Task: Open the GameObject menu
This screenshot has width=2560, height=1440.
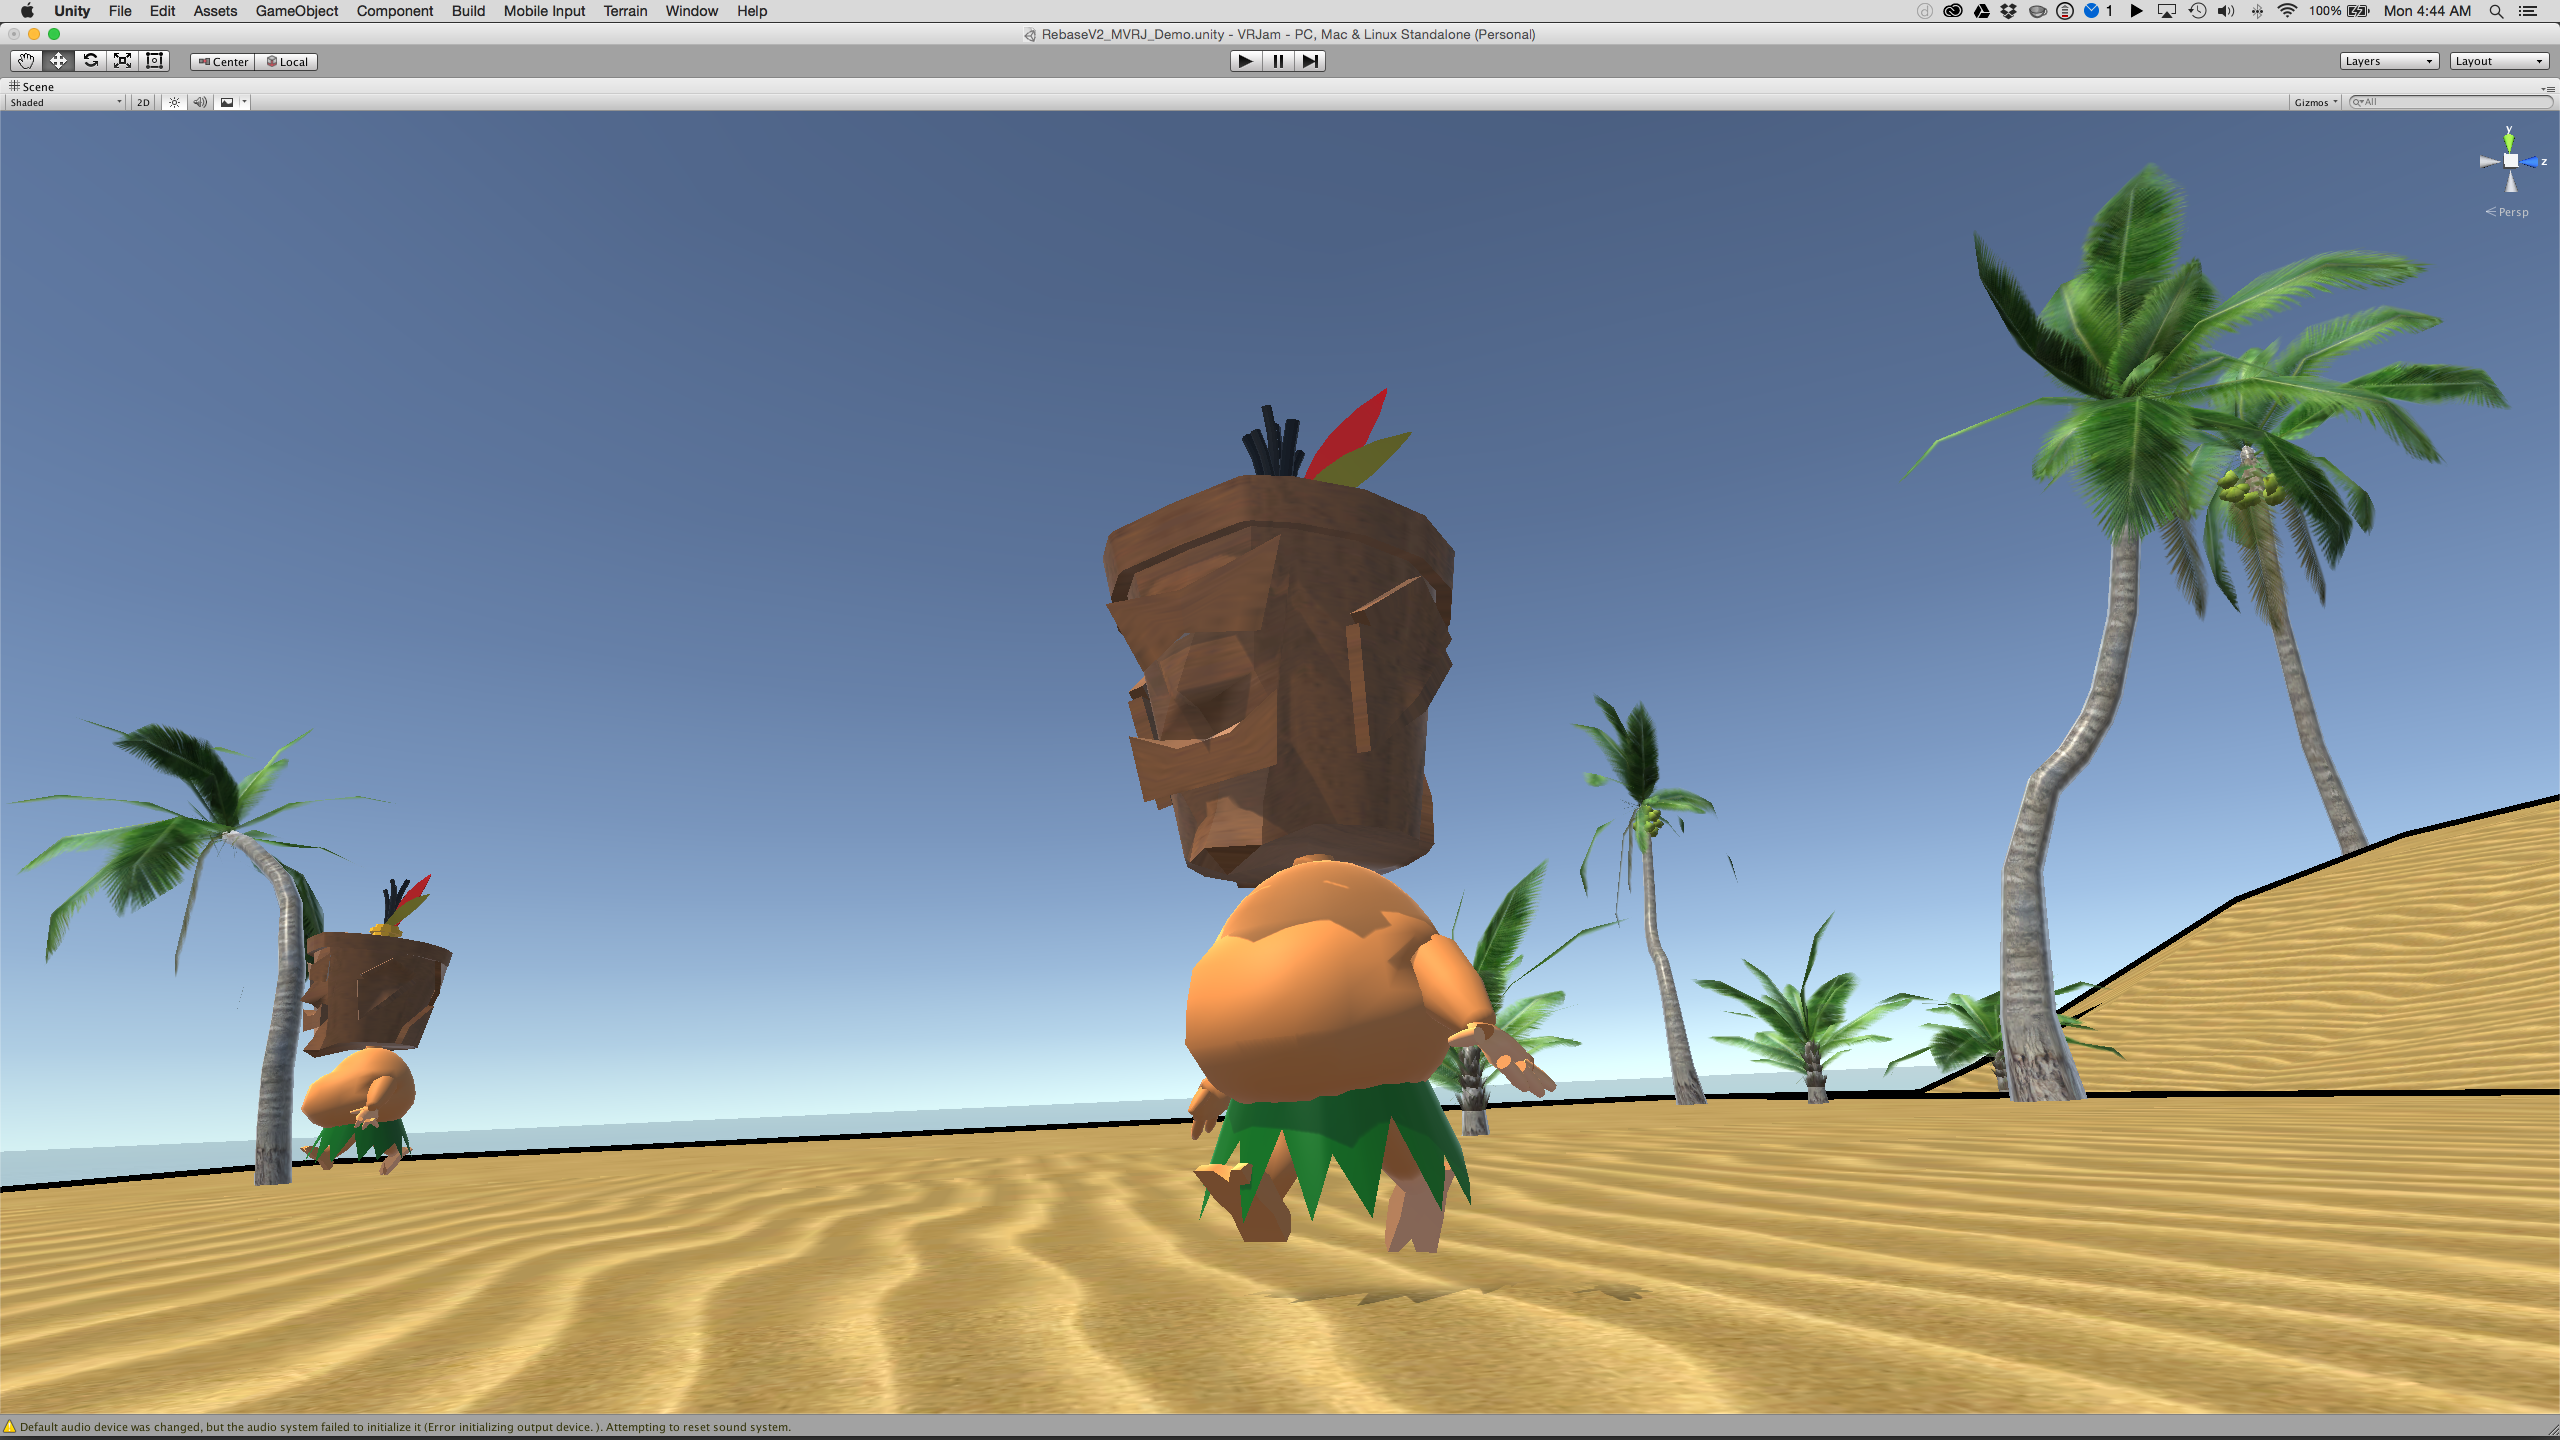Action: pos(296,11)
